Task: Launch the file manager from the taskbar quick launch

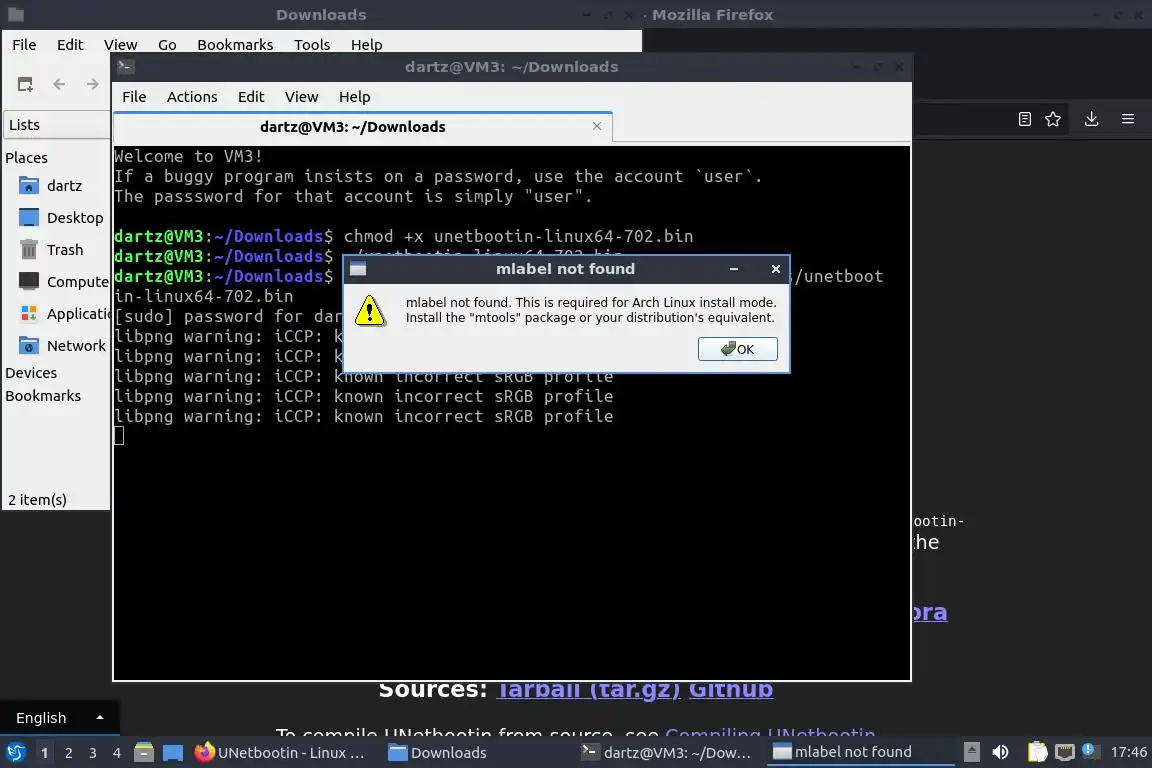Action: [144, 753]
